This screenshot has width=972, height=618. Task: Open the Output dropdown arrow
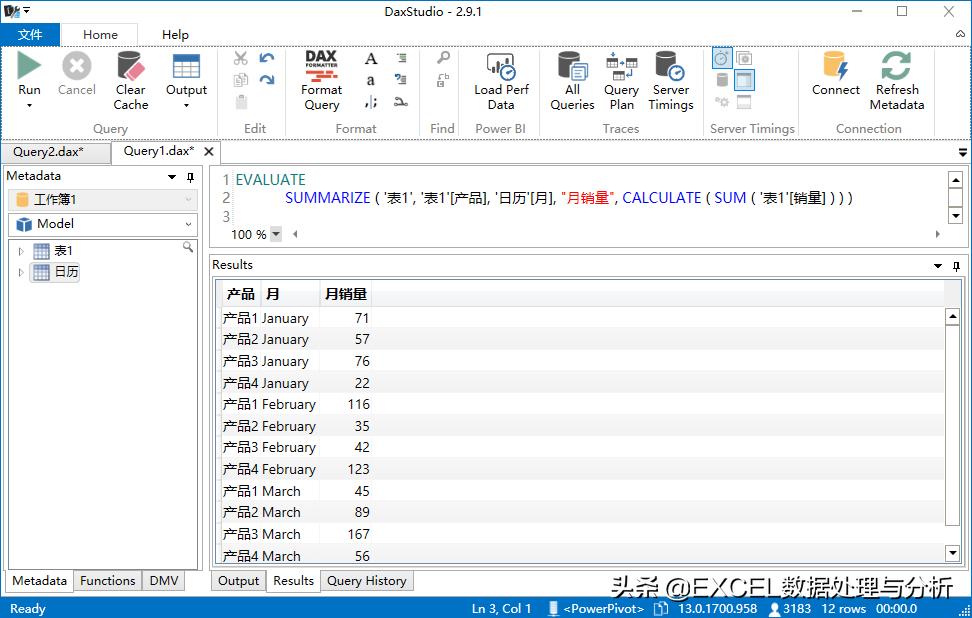186,106
